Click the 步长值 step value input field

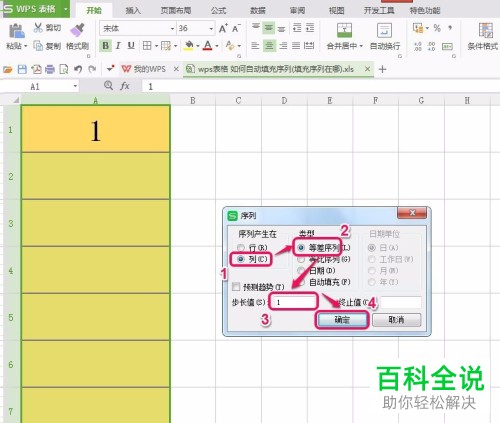294,302
